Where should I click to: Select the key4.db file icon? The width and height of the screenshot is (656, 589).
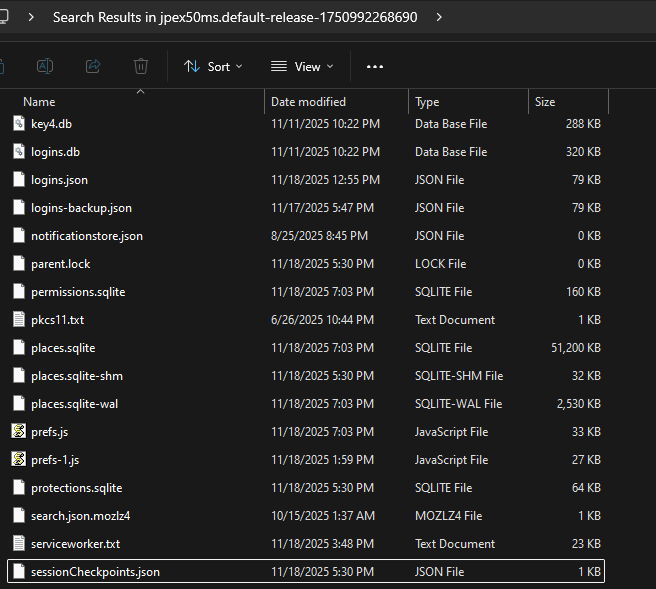pos(18,124)
